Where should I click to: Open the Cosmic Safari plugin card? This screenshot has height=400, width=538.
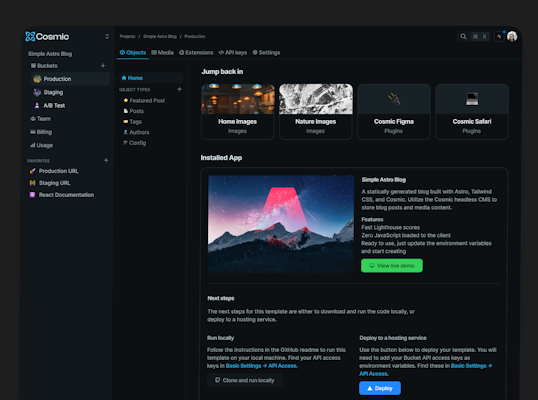click(x=472, y=111)
